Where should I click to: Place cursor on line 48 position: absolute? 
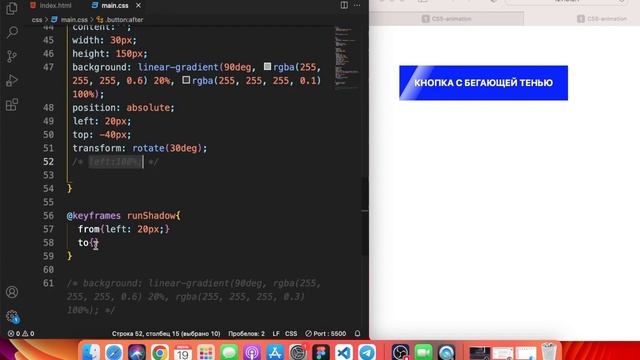[123, 108]
